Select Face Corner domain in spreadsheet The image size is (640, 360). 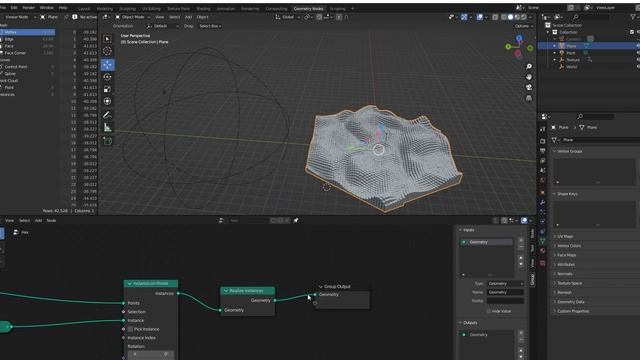28,53
